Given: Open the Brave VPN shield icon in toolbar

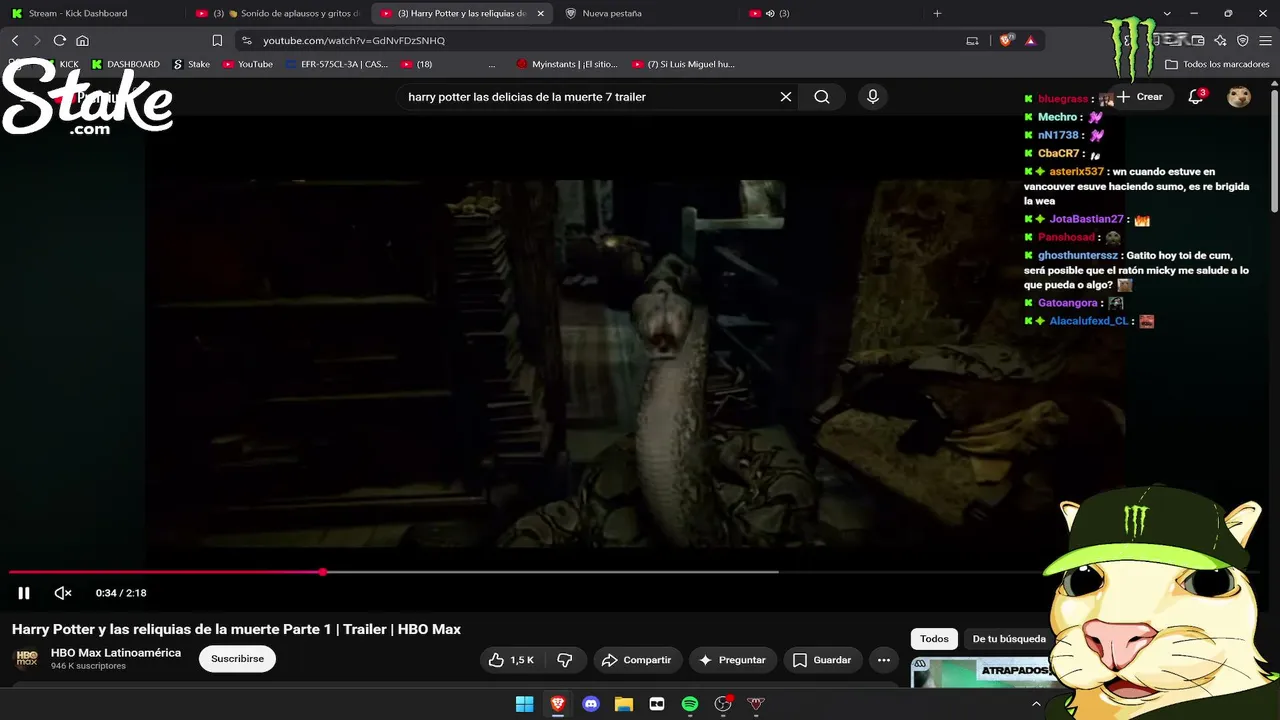Looking at the screenshot, I should tap(1243, 41).
